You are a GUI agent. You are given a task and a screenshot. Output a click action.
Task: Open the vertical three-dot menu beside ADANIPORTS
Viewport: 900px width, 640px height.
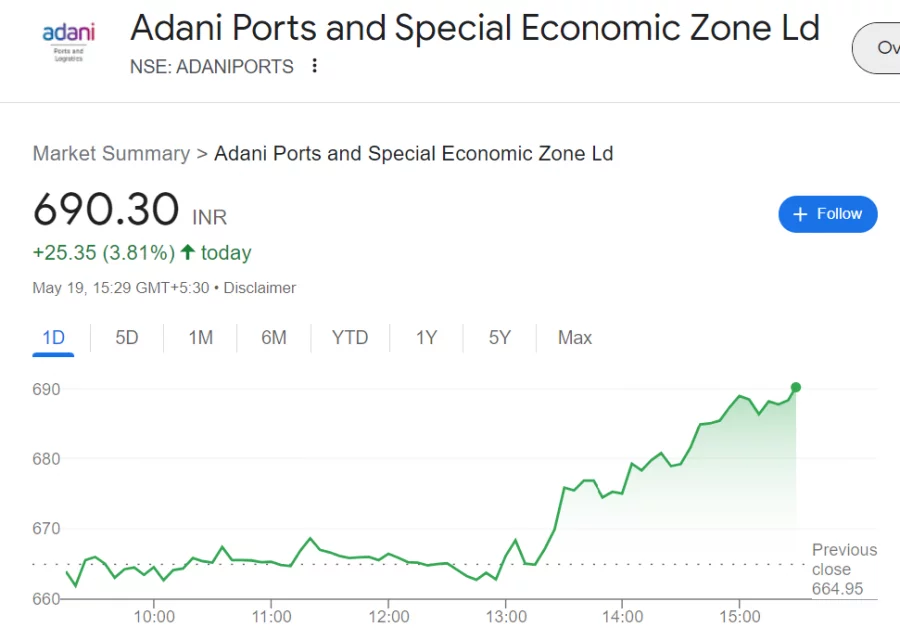(314, 66)
